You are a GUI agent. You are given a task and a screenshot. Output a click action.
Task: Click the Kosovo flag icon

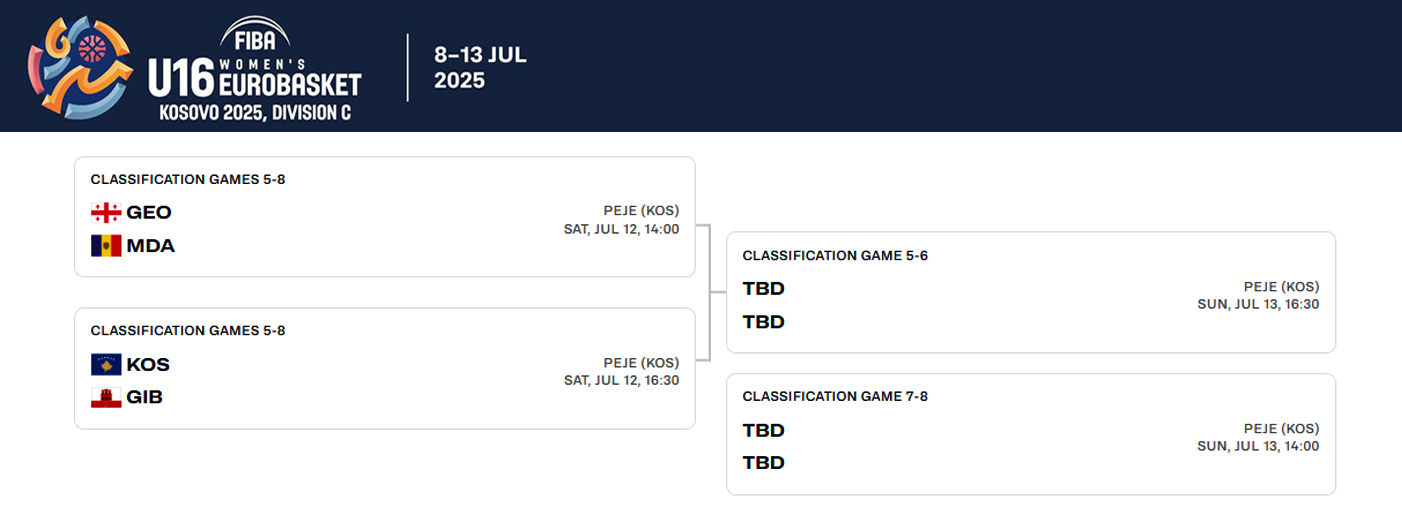tap(106, 364)
